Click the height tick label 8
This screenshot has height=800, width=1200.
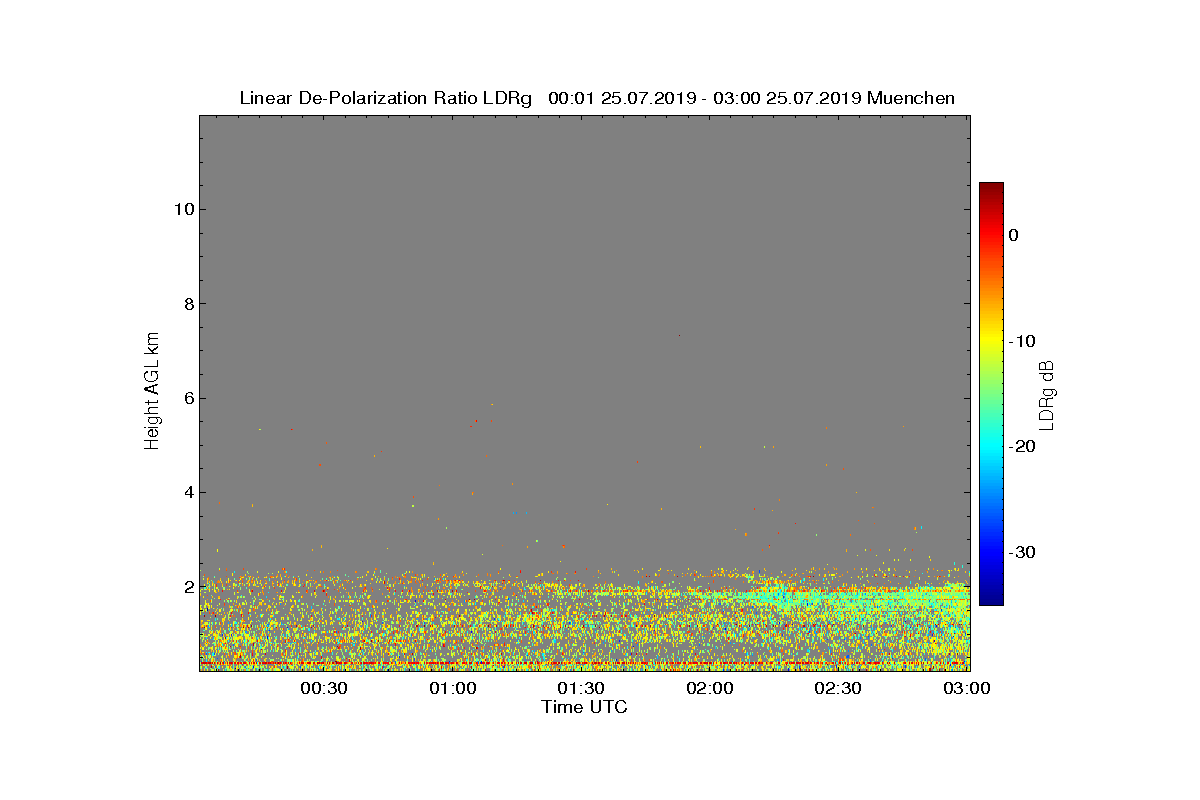pyautogui.click(x=187, y=304)
